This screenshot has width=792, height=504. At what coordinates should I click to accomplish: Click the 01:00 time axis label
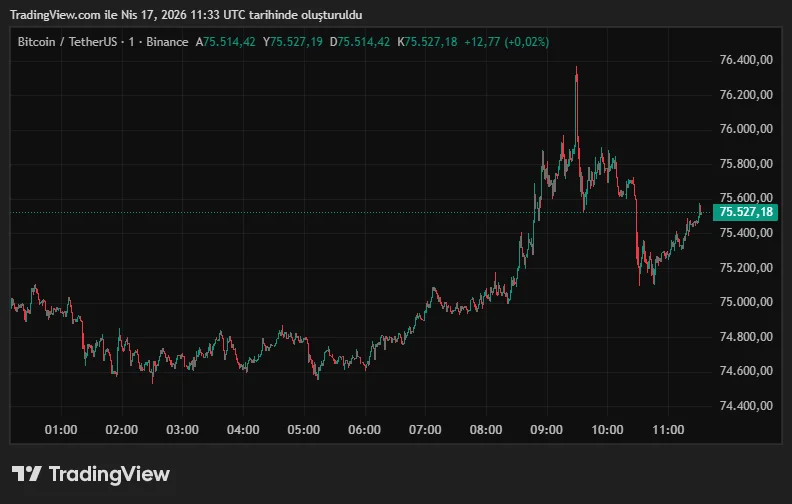tap(61, 430)
